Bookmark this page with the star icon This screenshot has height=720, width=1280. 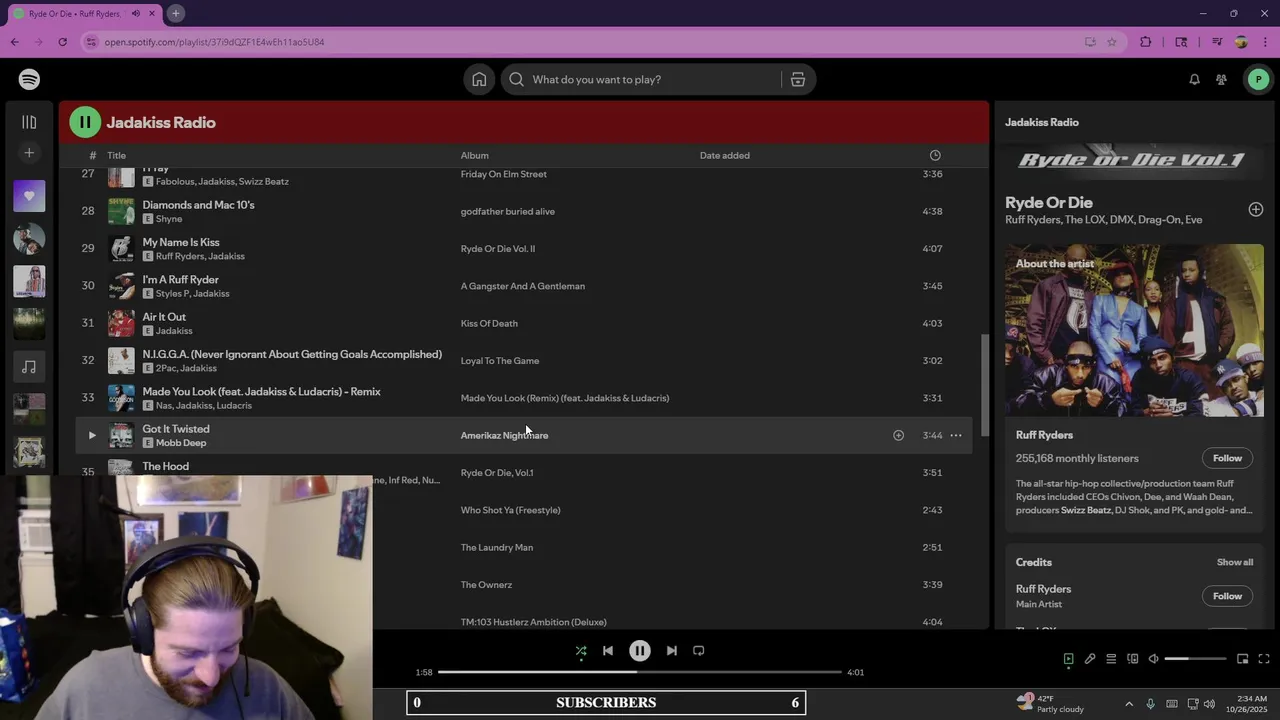point(1112,42)
